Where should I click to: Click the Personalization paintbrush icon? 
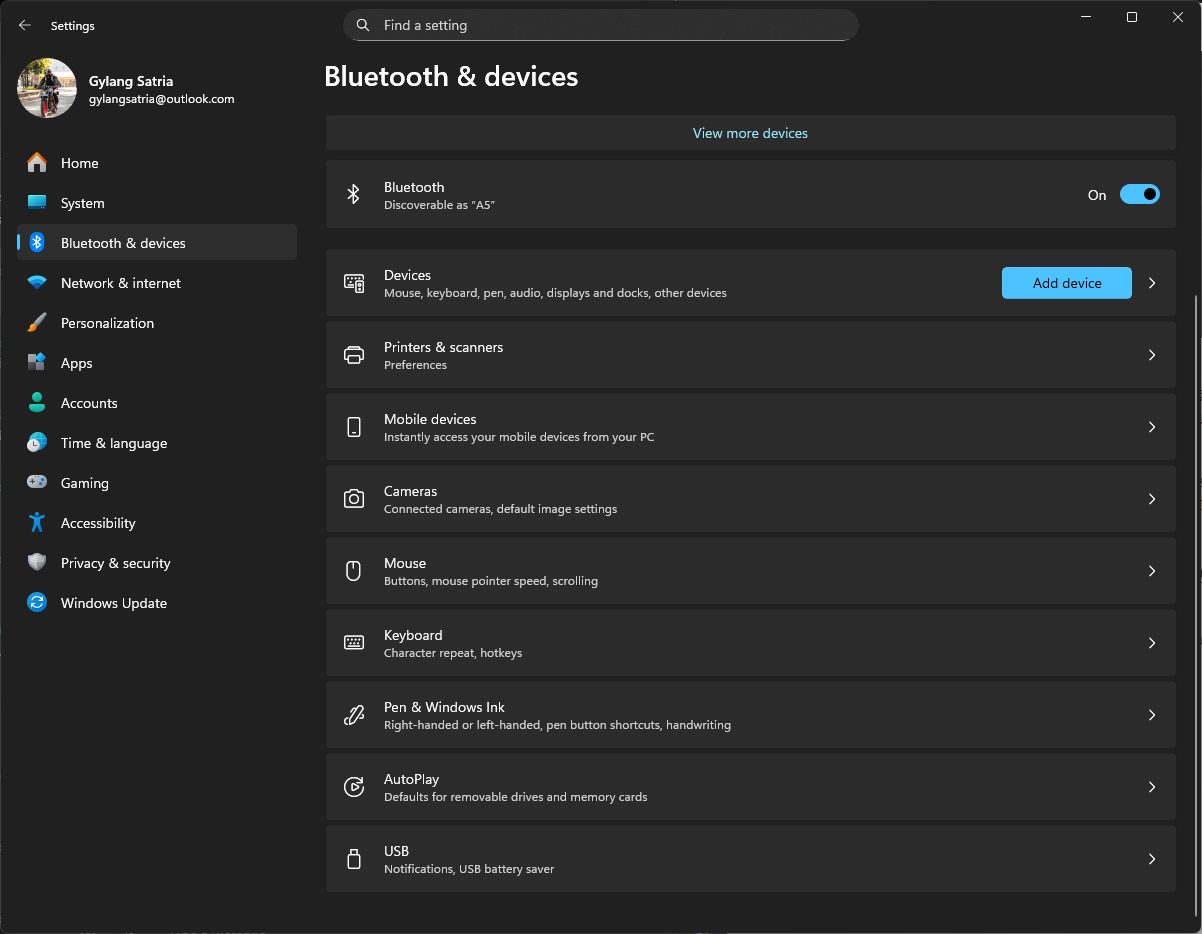pos(37,323)
